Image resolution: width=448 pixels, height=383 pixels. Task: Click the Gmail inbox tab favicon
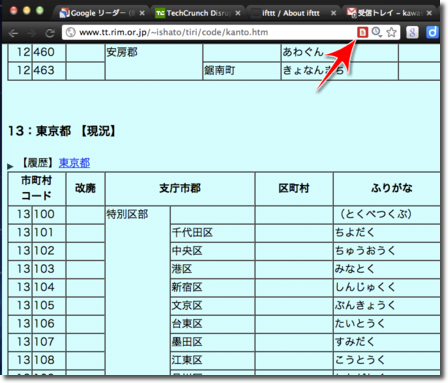point(351,13)
